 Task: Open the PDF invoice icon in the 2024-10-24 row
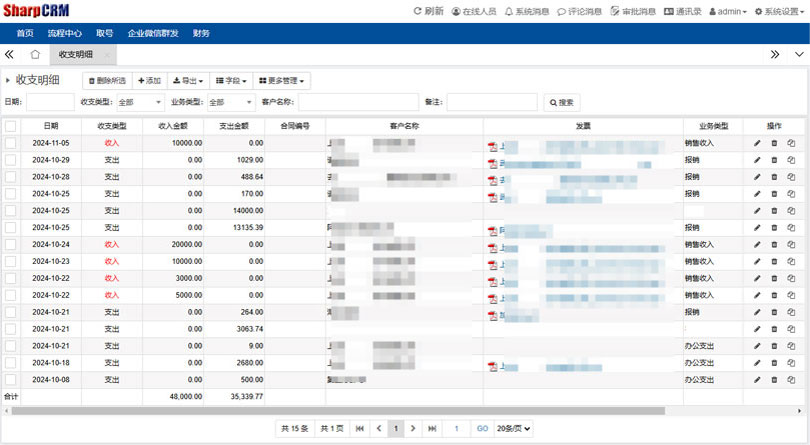pos(492,246)
